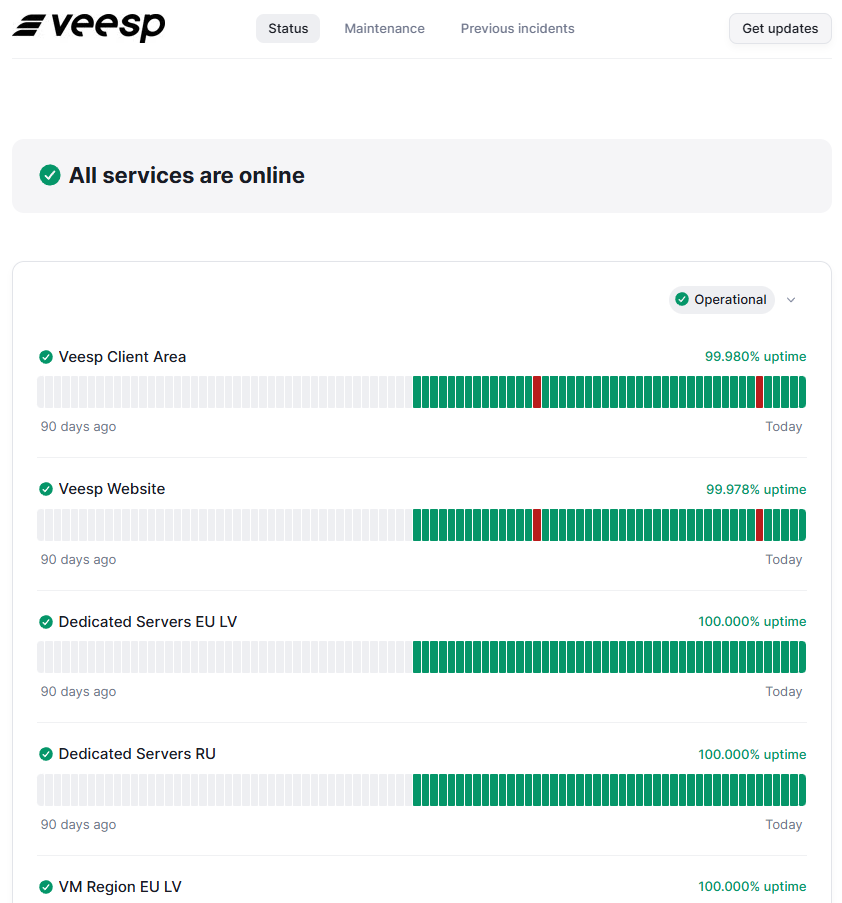Go to Previous incidents tab
Image resolution: width=842 pixels, height=903 pixels.
coord(517,29)
